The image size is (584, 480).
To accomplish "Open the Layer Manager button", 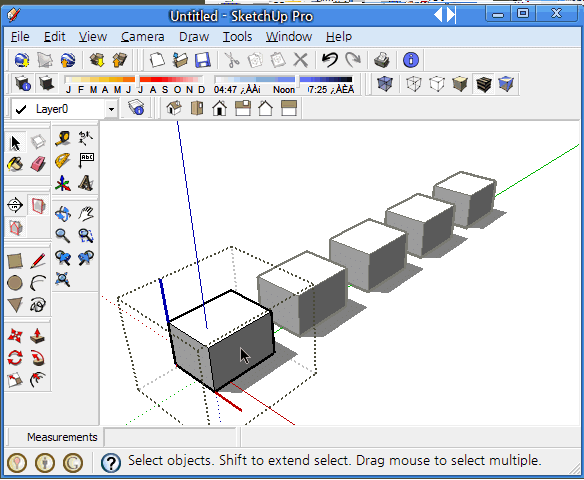I will 136,108.
